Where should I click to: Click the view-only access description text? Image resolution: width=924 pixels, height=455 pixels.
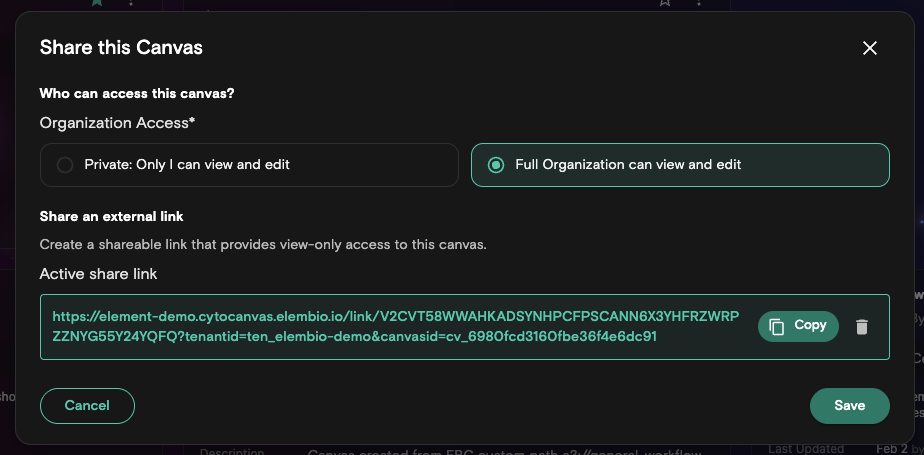point(263,245)
